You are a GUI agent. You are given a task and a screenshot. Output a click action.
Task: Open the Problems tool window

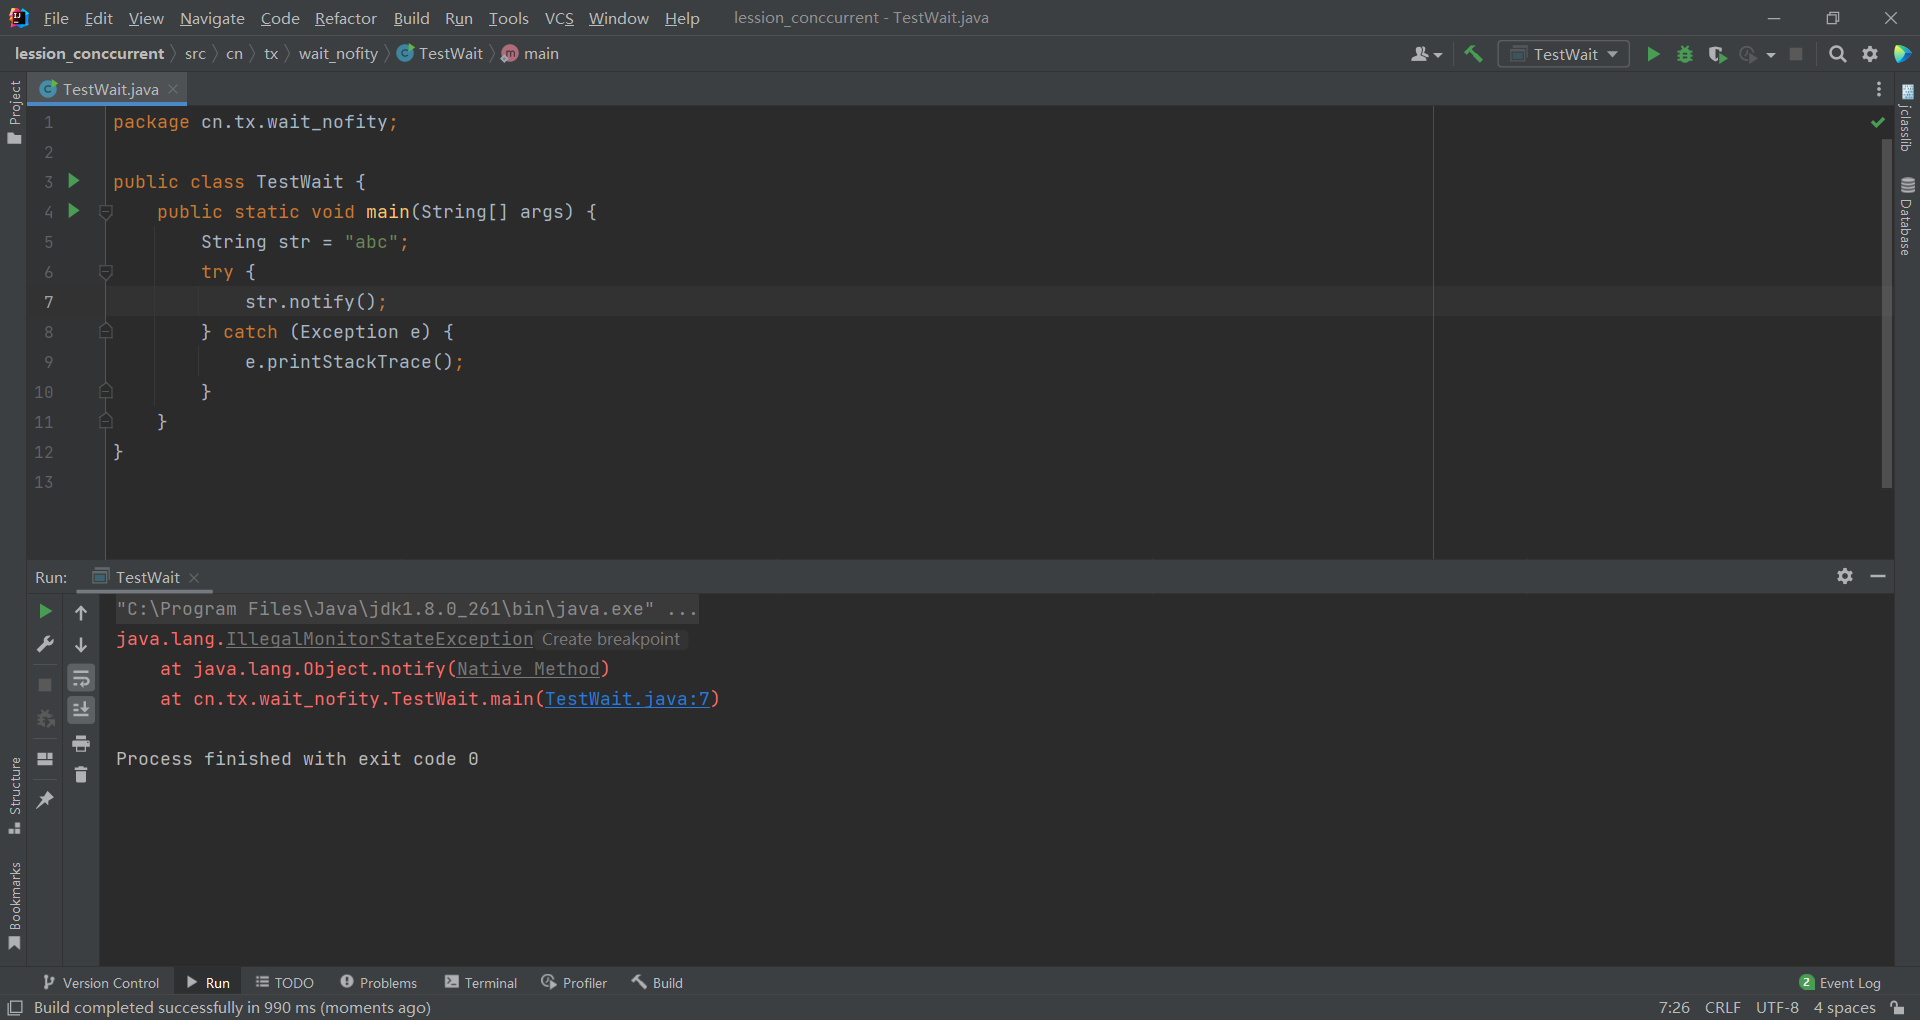pyautogui.click(x=378, y=983)
